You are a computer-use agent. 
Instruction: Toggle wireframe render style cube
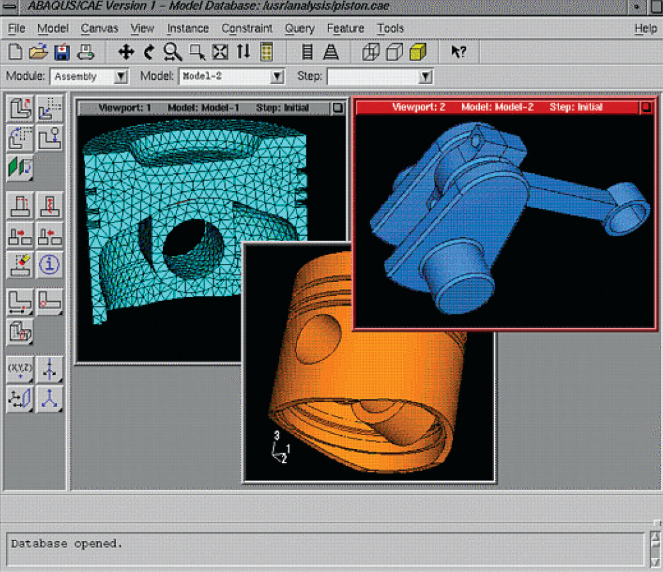point(370,52)
